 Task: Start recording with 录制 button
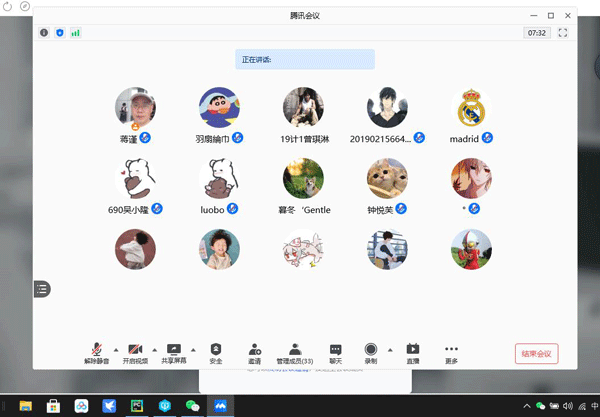[x=370, y=351]
